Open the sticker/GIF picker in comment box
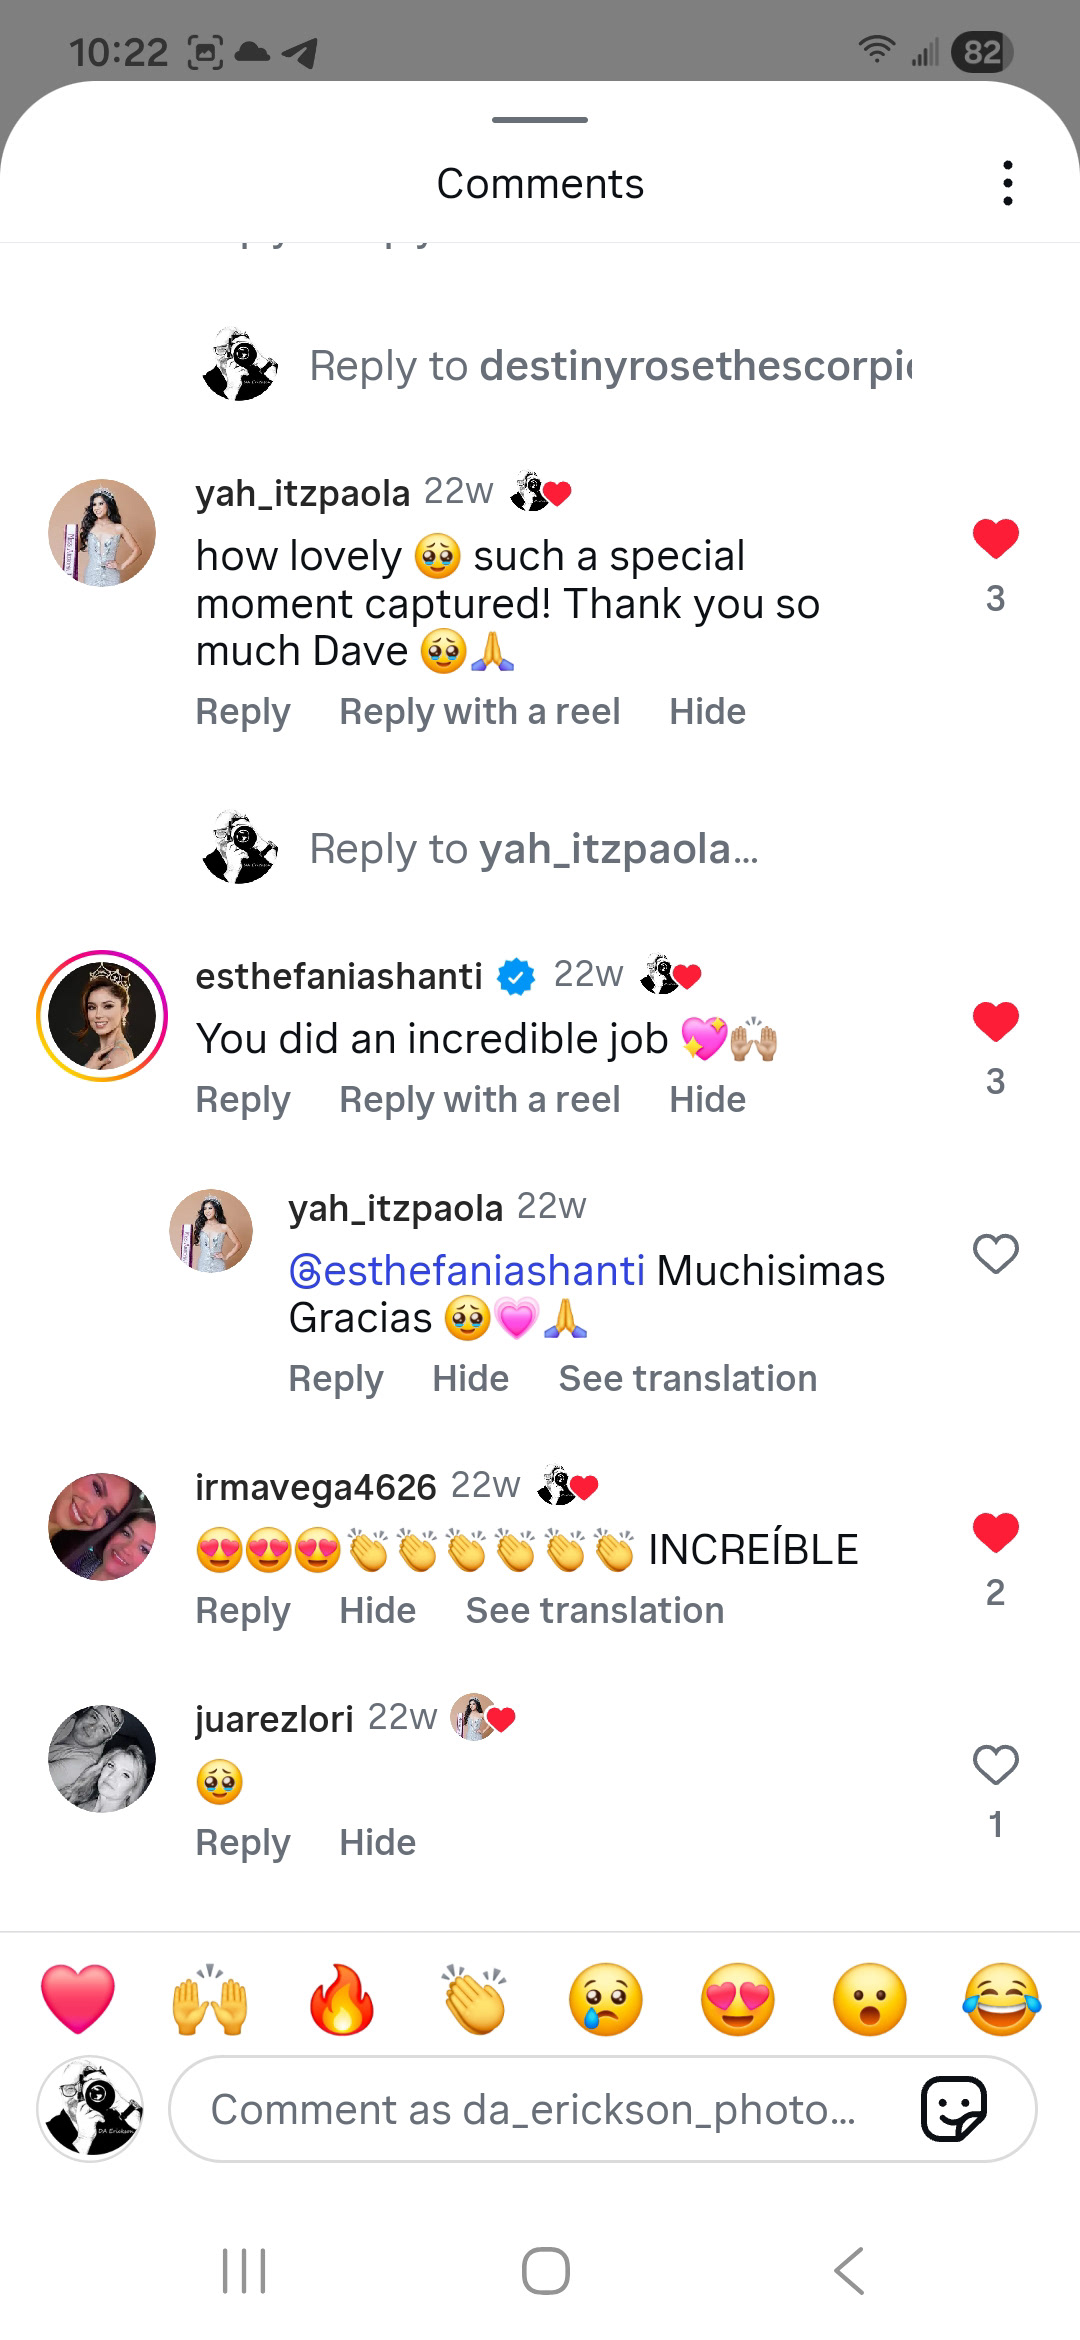Viewport: 1080px width, 2340px height. coord(953,2108)
